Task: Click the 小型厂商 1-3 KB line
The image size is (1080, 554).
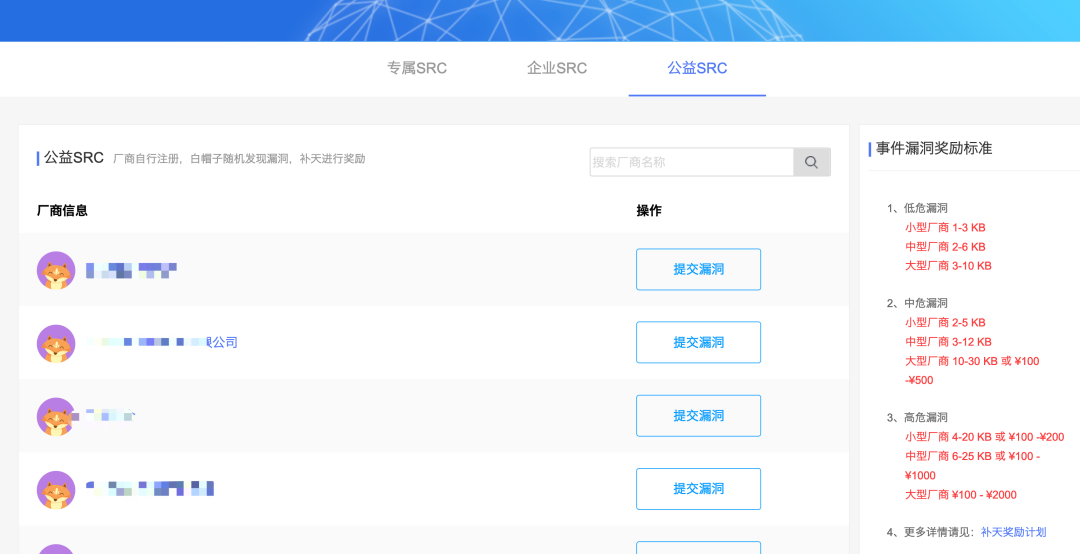Action: tap(945, 227)
